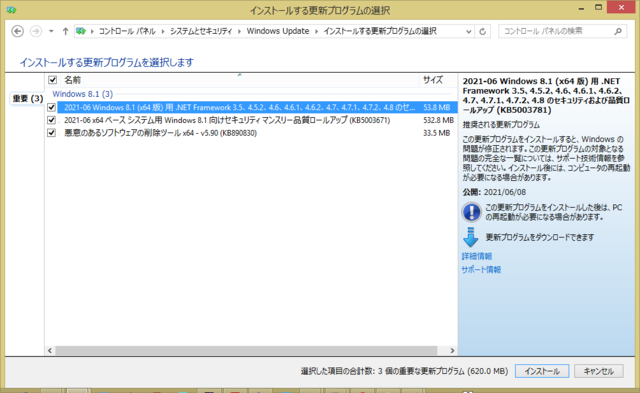This screenshot has height=393, width=640.
Task: Click the horizontal scrollbar thumb
Action: [246, 350]
